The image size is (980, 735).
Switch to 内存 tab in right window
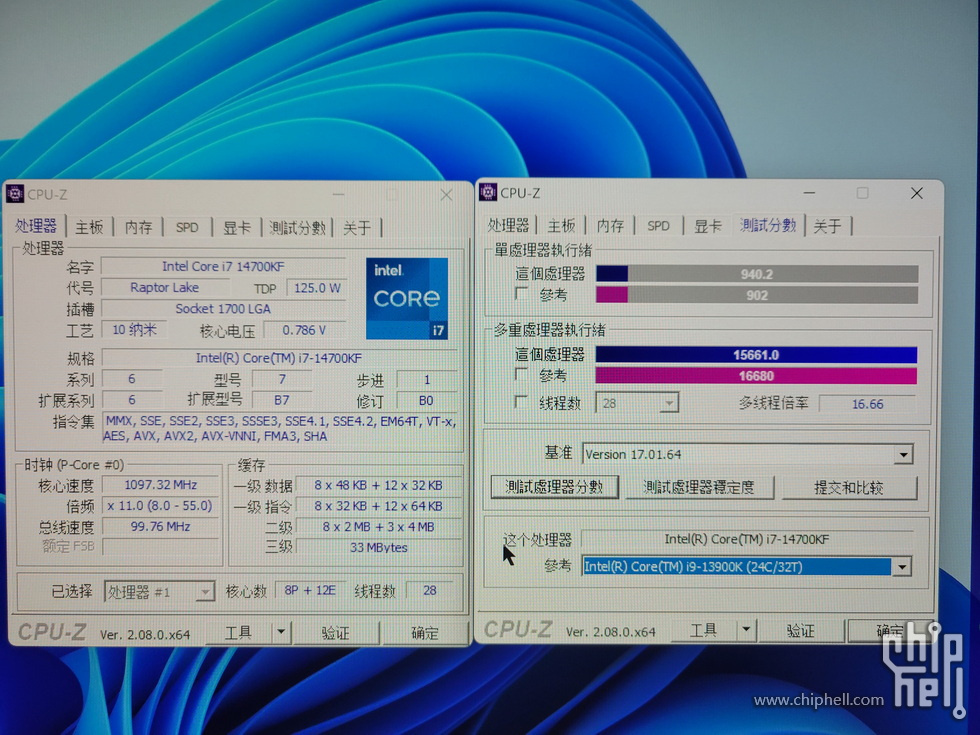pos(610,226)
